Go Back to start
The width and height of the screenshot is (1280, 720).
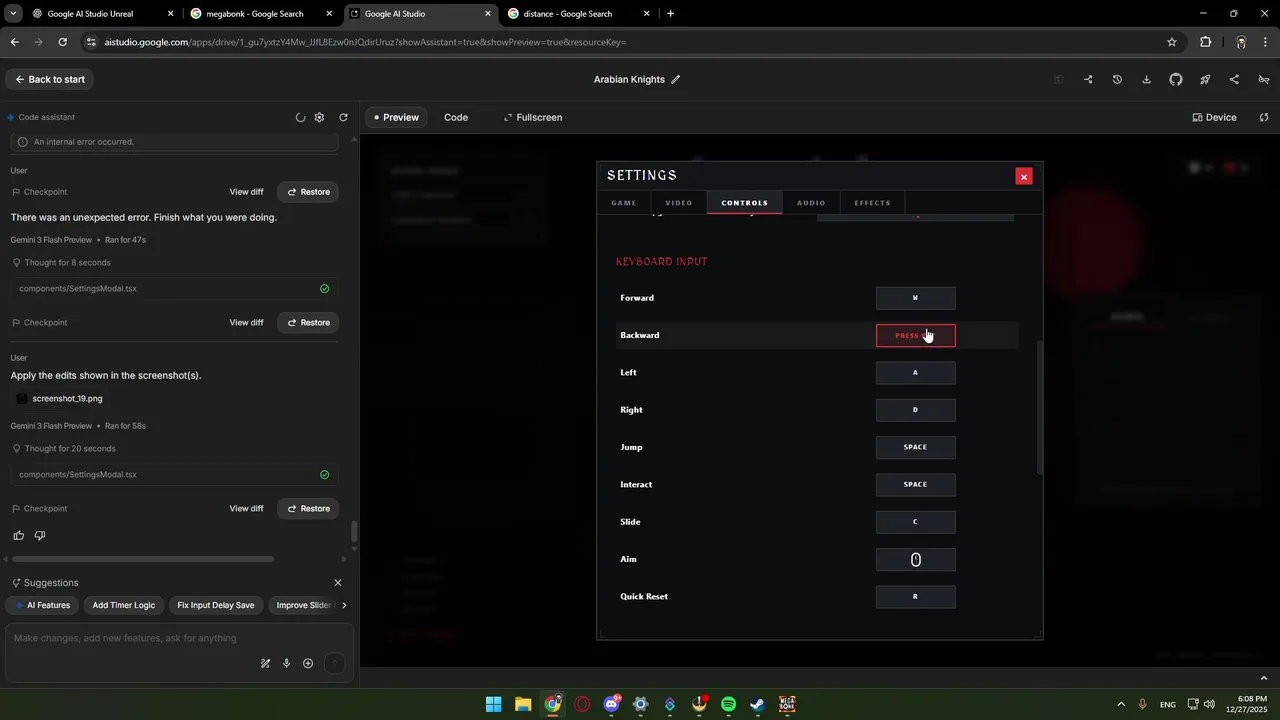coord(50,79)
